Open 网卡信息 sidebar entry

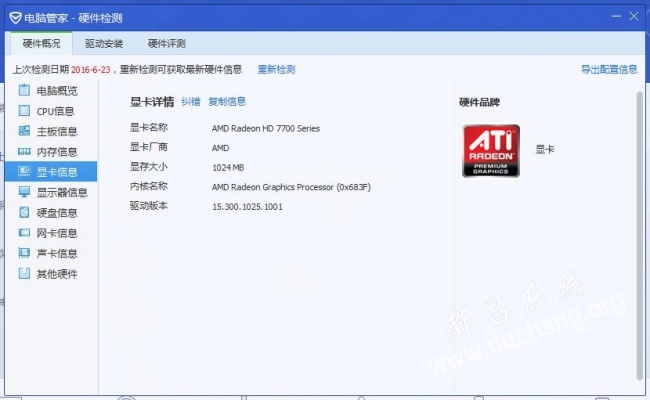(x=51, y=233)
